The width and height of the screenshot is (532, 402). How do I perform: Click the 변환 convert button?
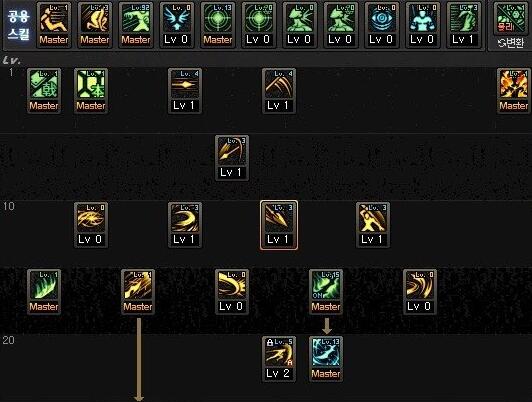pyautogui.click(x=511, y=43)
